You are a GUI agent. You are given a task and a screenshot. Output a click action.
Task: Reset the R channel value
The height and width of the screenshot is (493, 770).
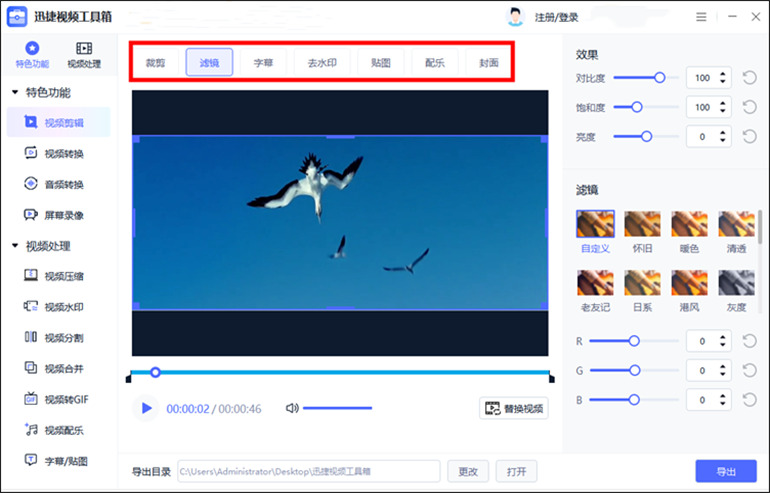point(749,341)
